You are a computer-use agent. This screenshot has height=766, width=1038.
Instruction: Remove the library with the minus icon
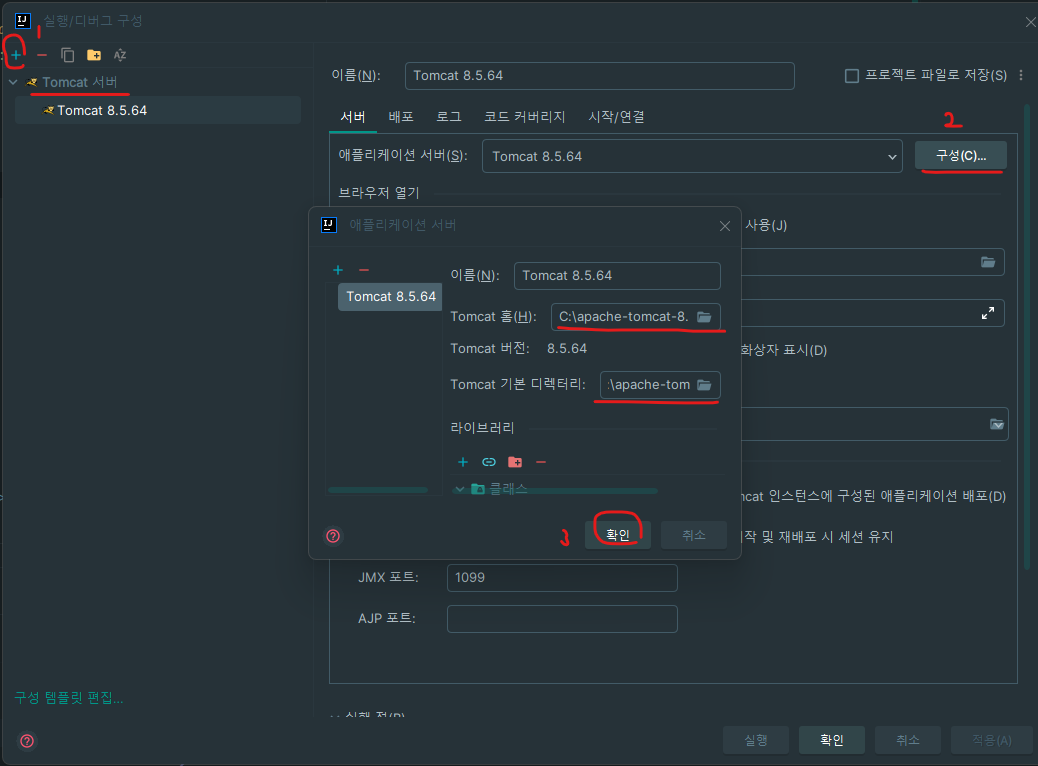[541, 462]
